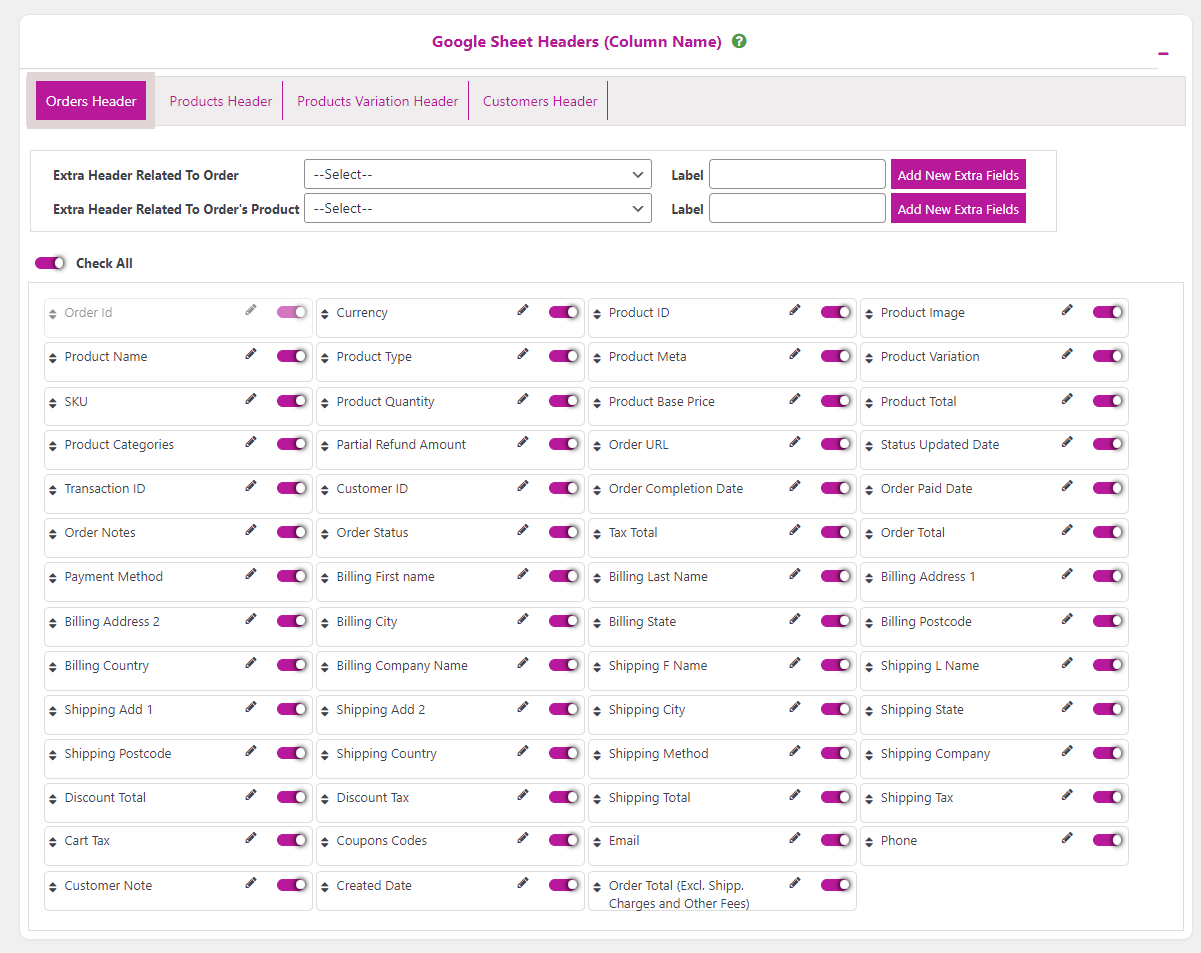Click the Order Paid Date text
1201x953 pixels.
(926, 489)
